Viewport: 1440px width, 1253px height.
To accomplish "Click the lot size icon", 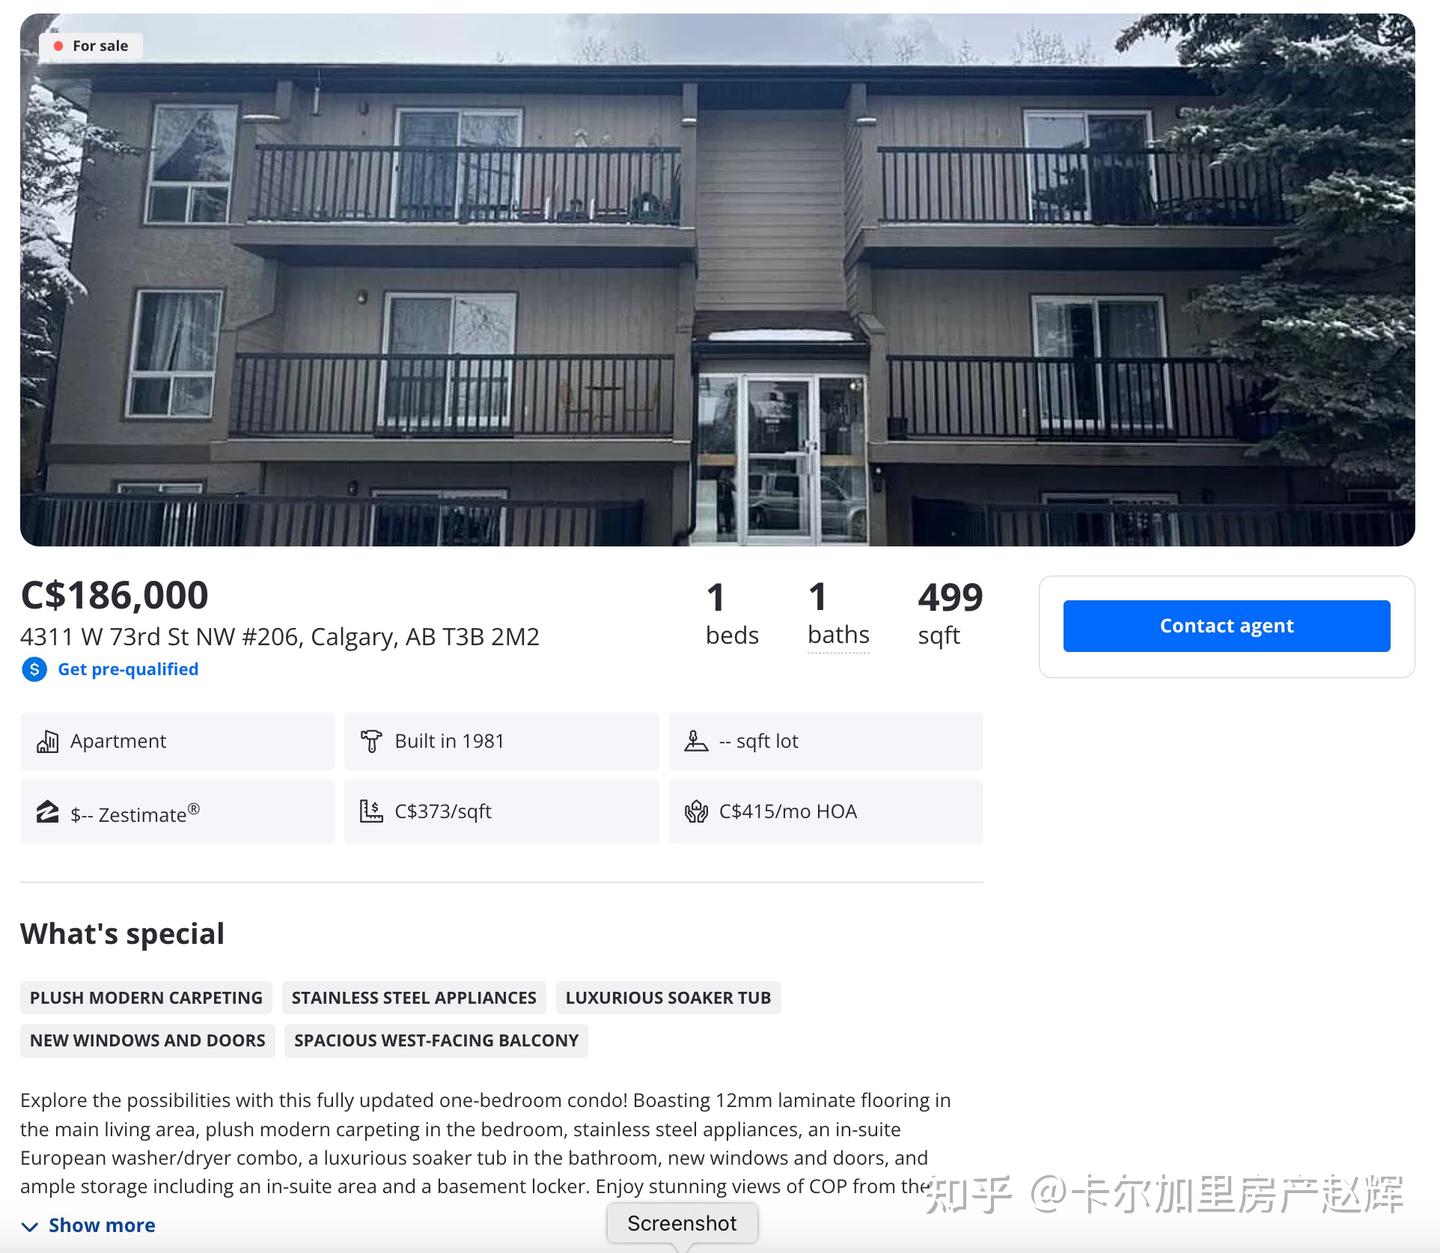I will 696,741.
